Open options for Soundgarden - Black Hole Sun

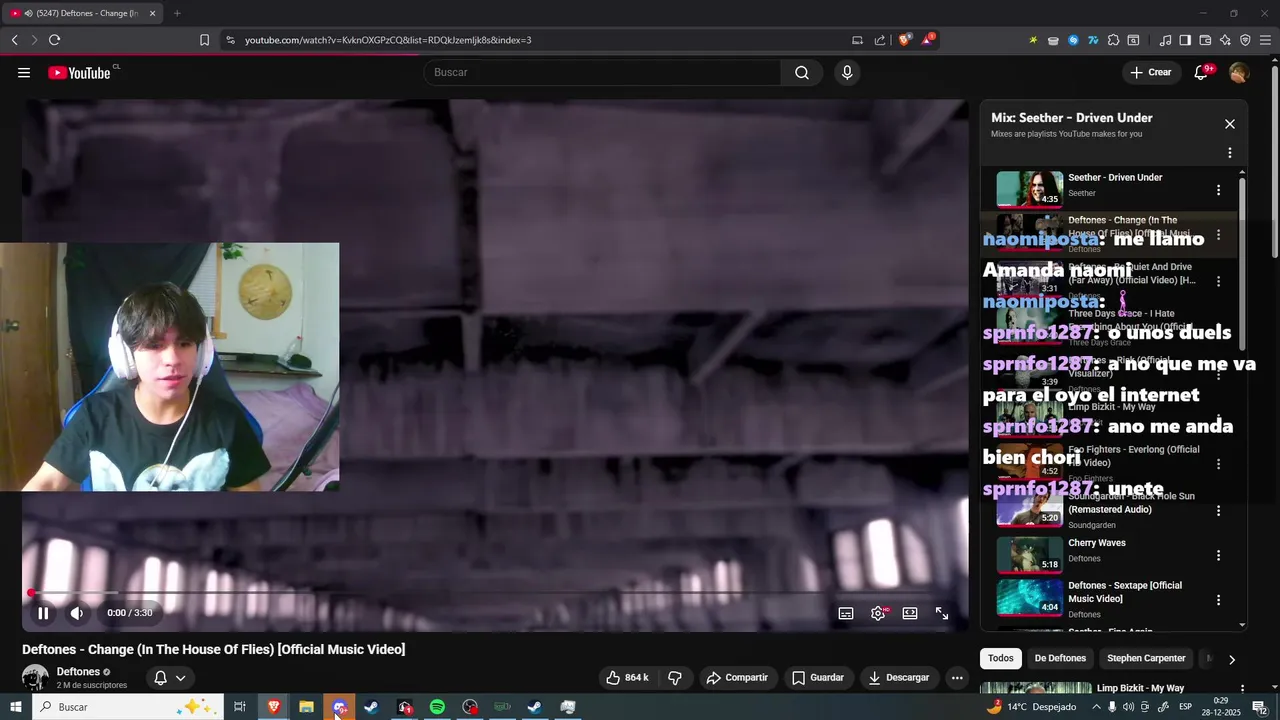coord(1218,510)
